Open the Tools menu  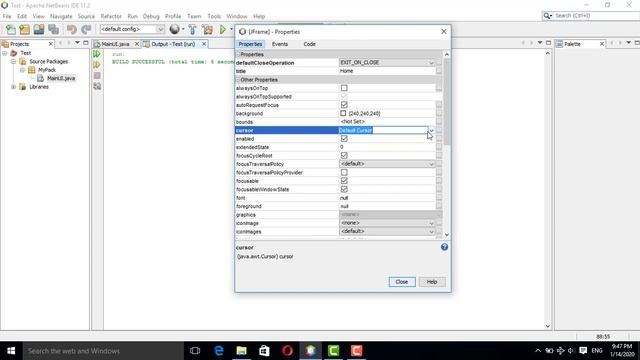(214, 16)
